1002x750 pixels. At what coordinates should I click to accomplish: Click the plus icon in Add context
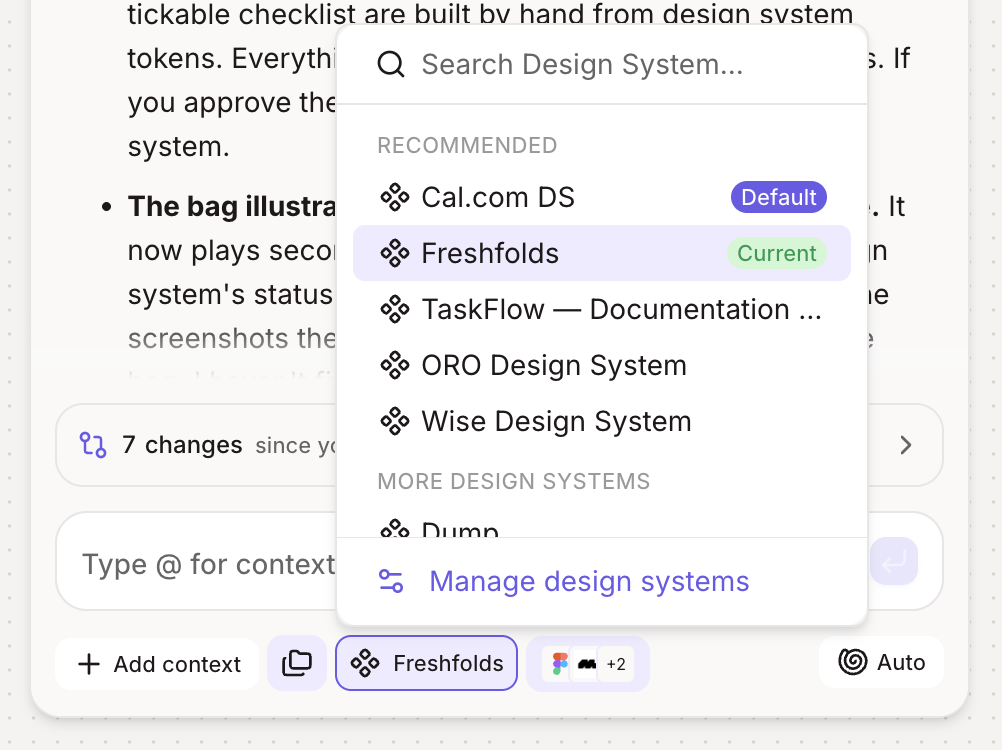pos(89,664)
